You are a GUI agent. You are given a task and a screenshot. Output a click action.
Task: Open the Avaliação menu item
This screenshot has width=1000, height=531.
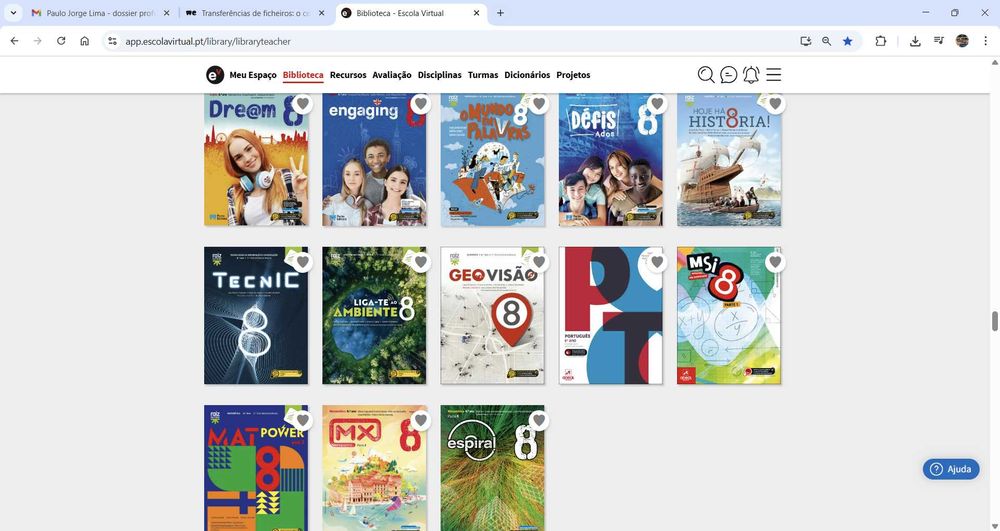[392, 75]
